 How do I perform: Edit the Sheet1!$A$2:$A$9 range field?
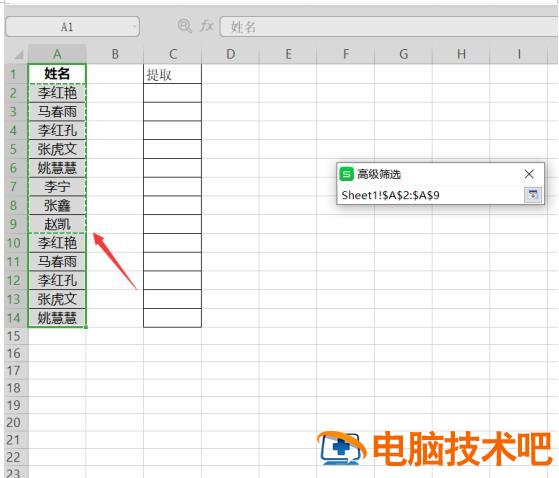tap(431, 195)
